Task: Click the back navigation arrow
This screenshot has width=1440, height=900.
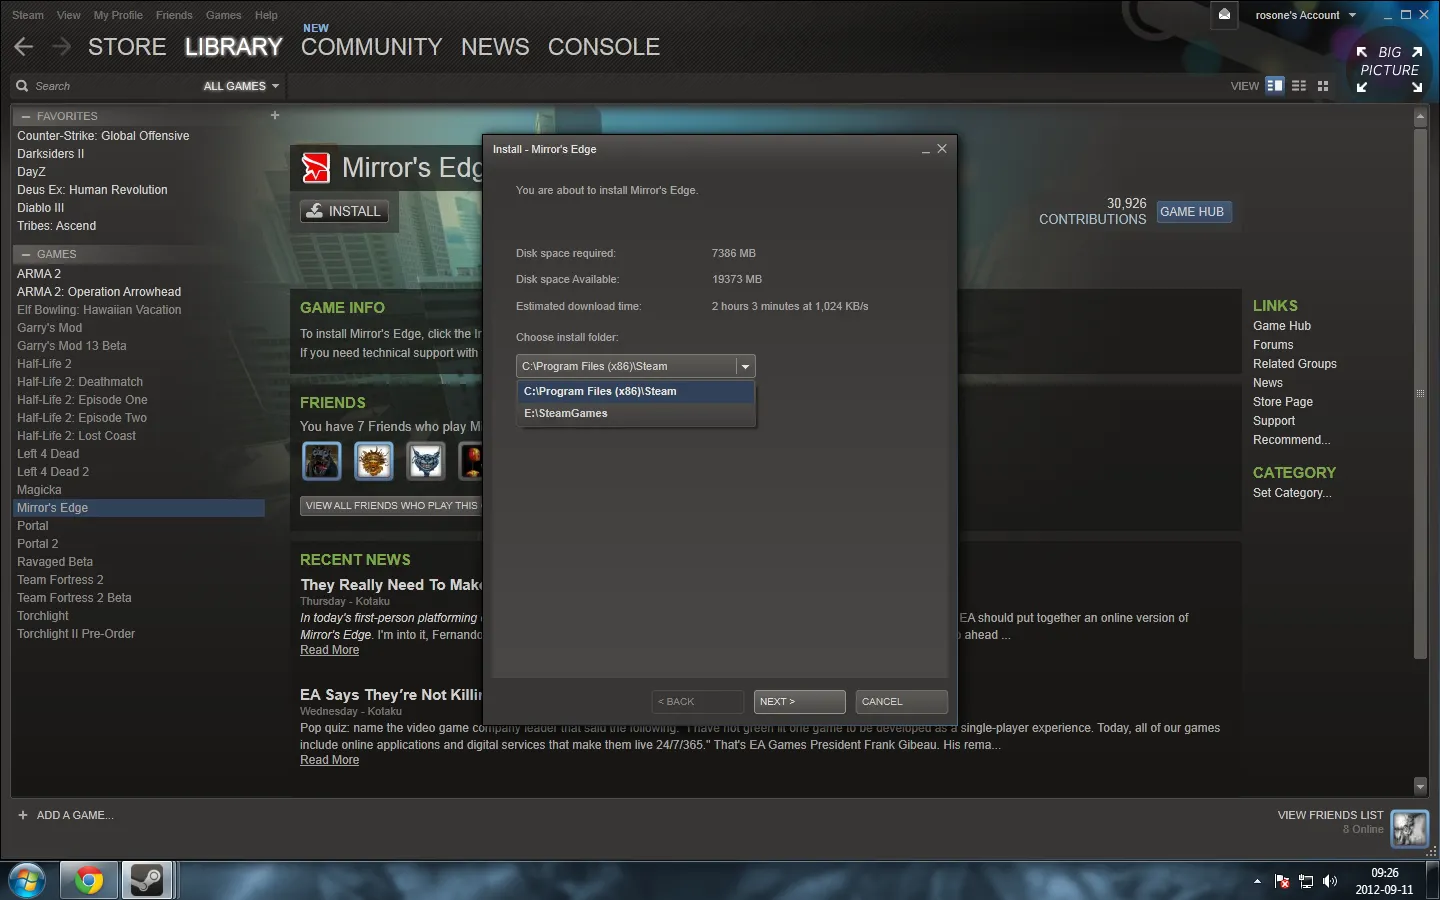Action: [24, 47]
